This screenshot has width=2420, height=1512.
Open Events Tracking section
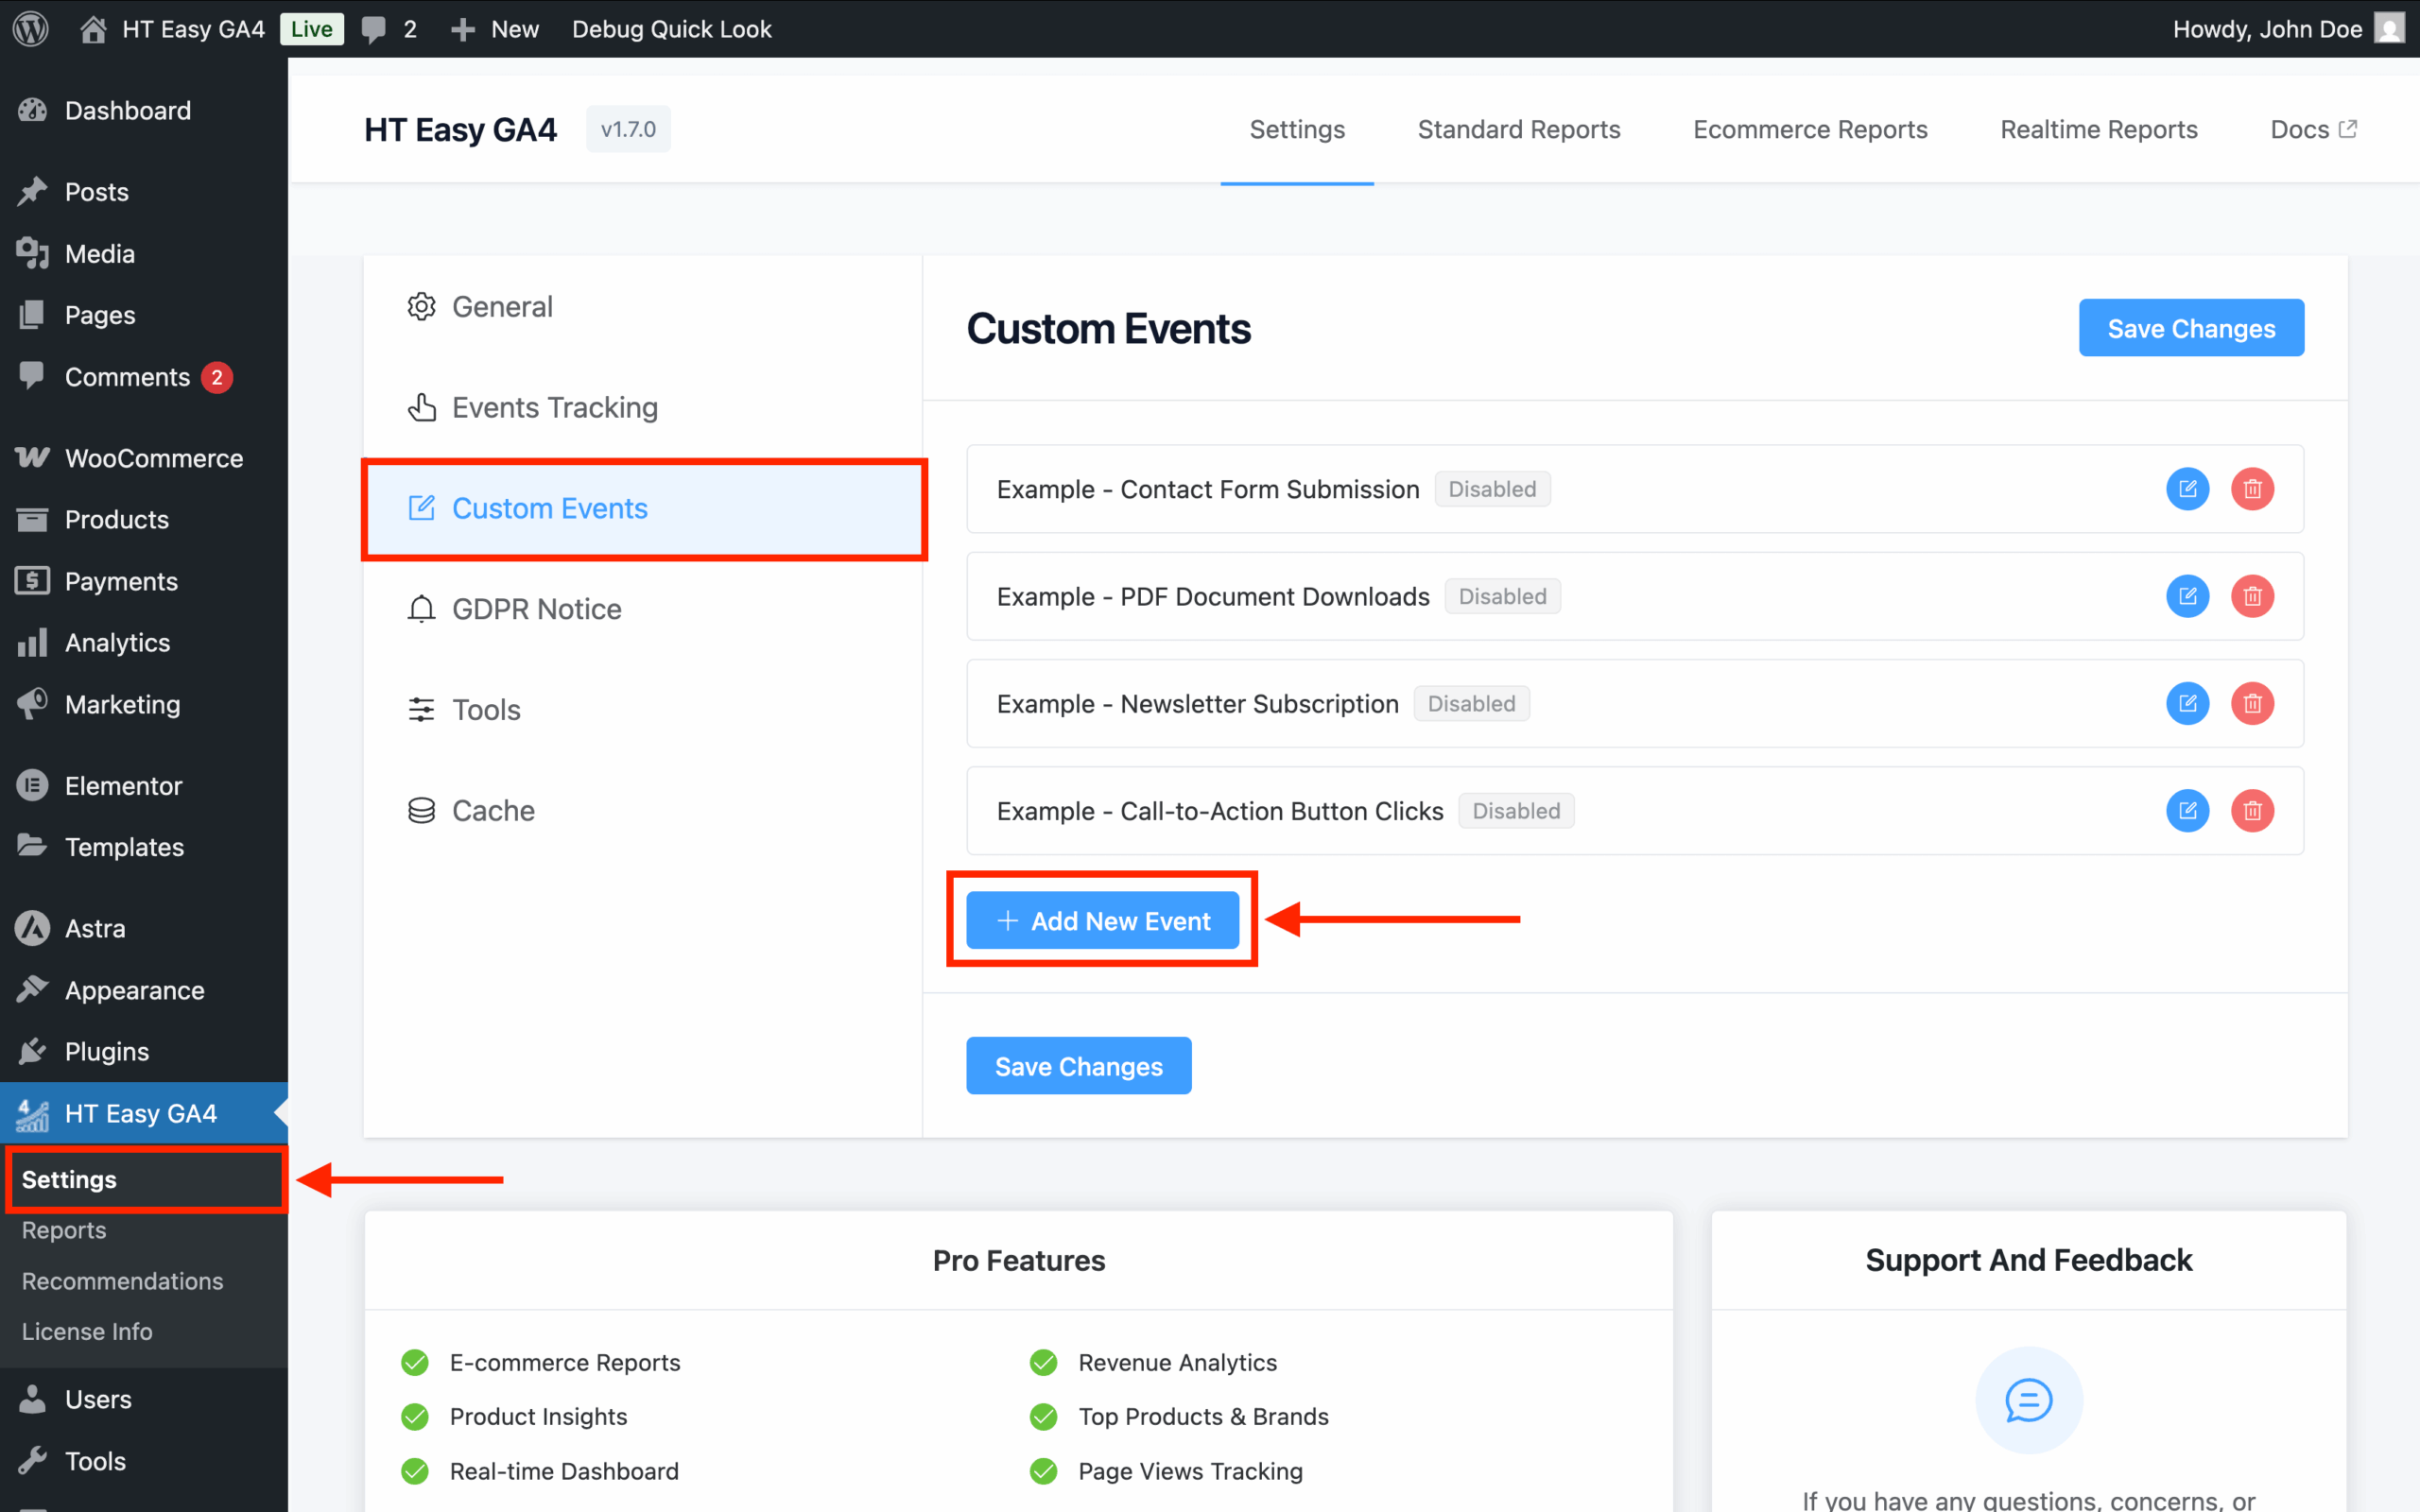tap(555, 407)
